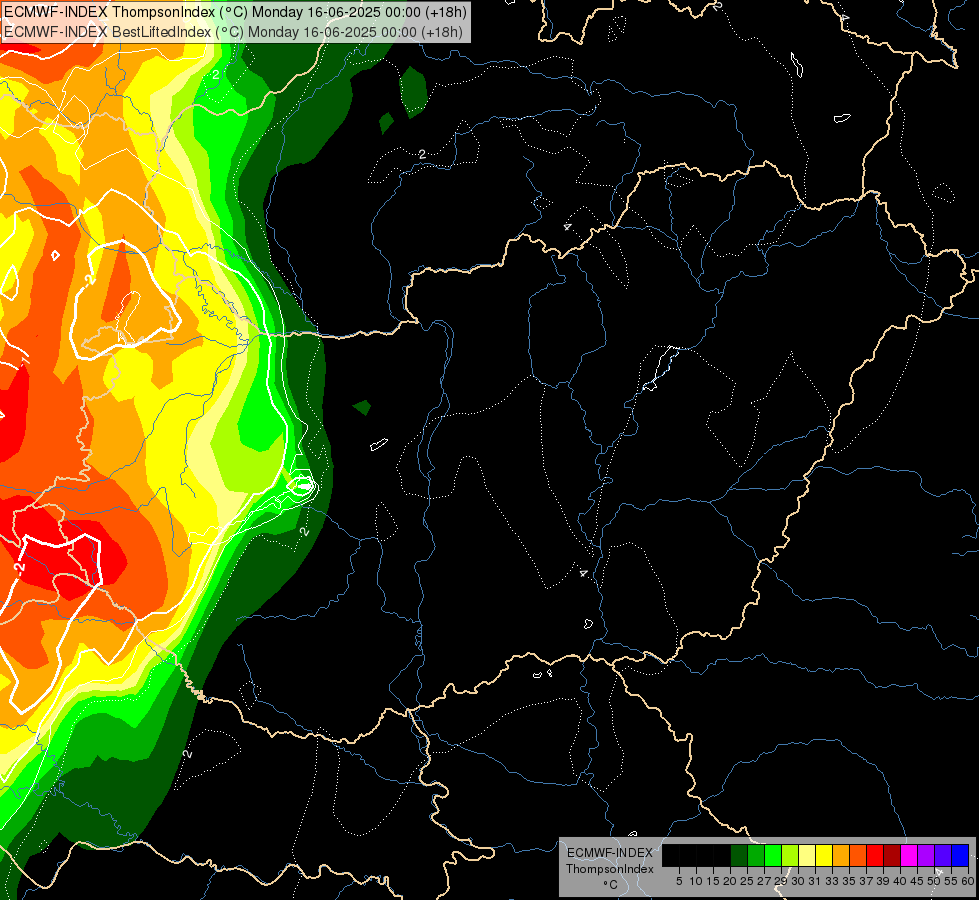Click the legend tick value '5'

(679, 881)
